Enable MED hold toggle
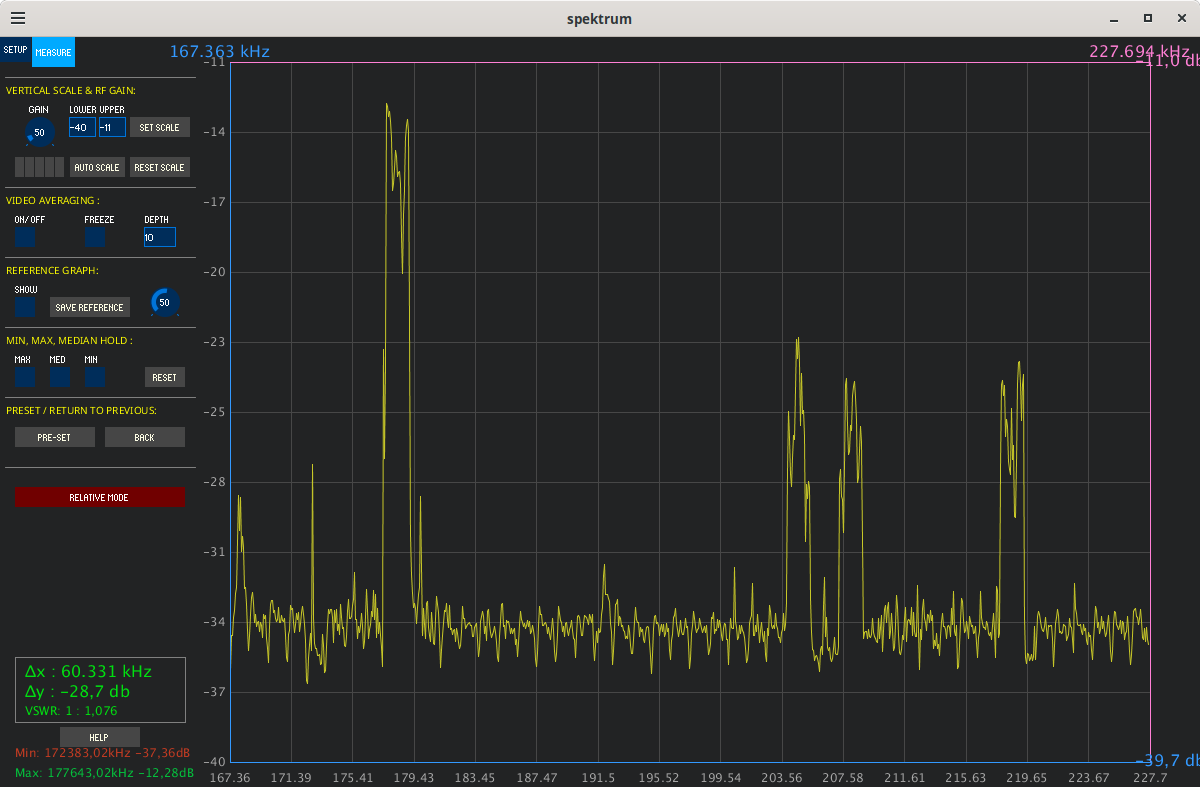The width and height of the screenshot is (1200, 787). (60, 377)
